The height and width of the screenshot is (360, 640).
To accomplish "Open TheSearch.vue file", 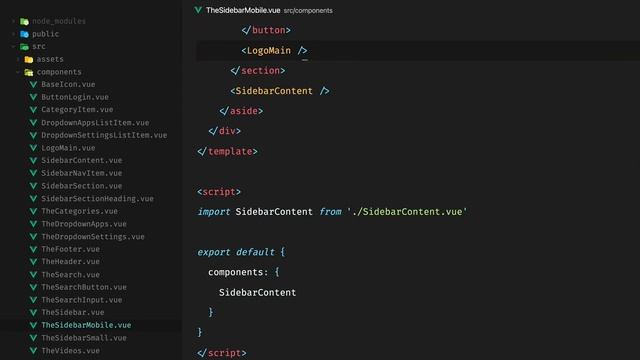I will pyautogui.click(x=71, y=274).
